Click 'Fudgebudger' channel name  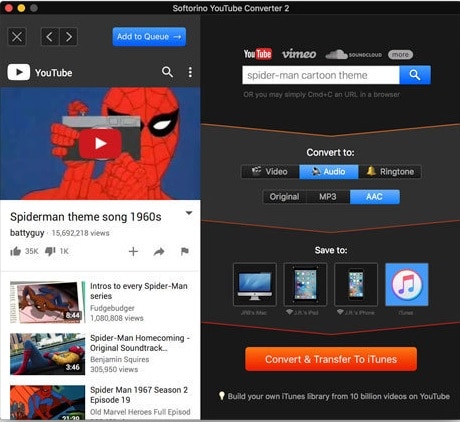(112, 308)
